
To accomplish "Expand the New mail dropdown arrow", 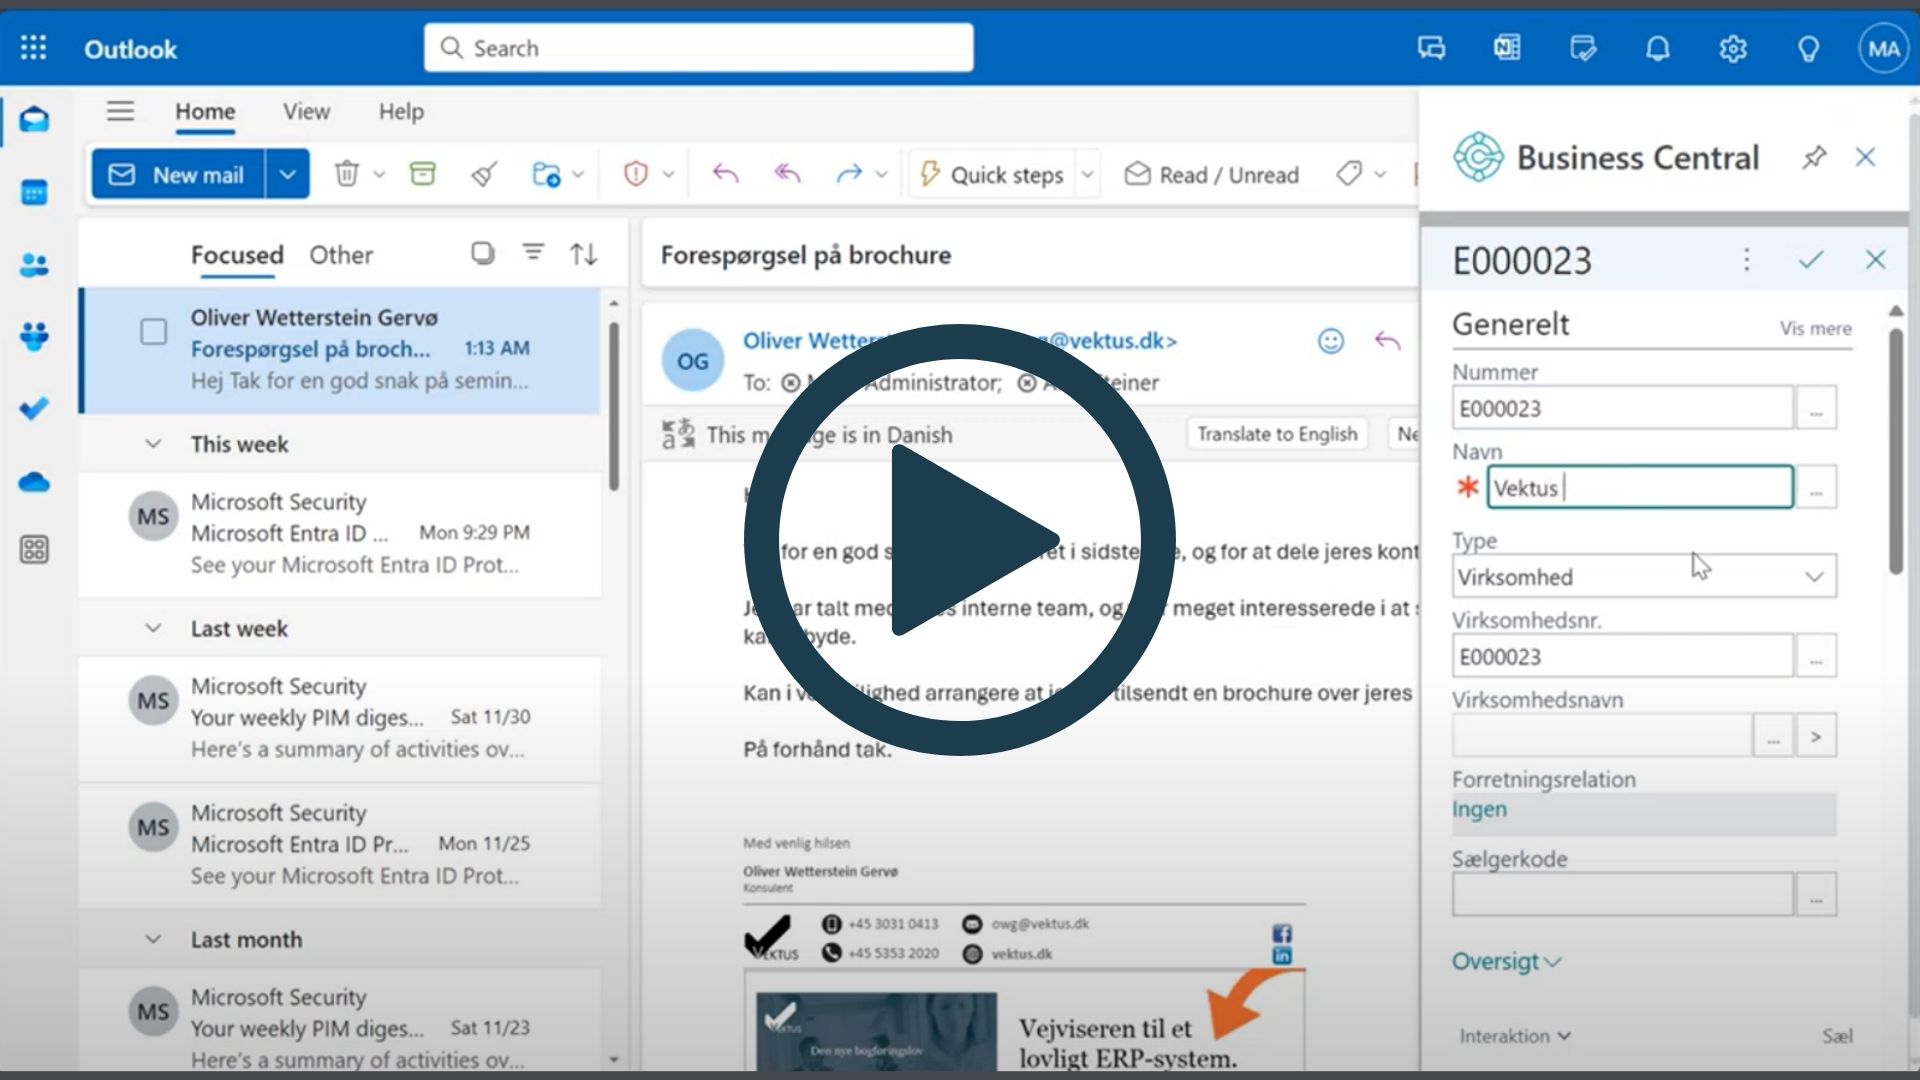I will click(287, 174).
